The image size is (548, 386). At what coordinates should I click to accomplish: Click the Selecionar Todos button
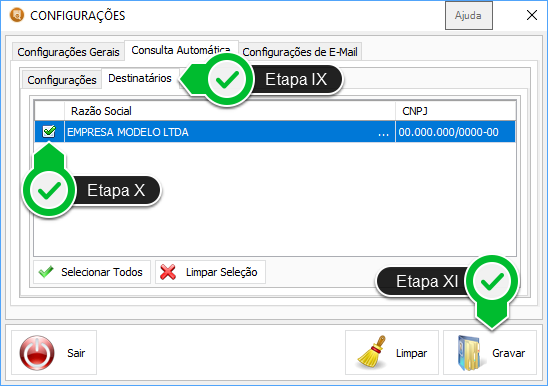click(x=92, y=272)
